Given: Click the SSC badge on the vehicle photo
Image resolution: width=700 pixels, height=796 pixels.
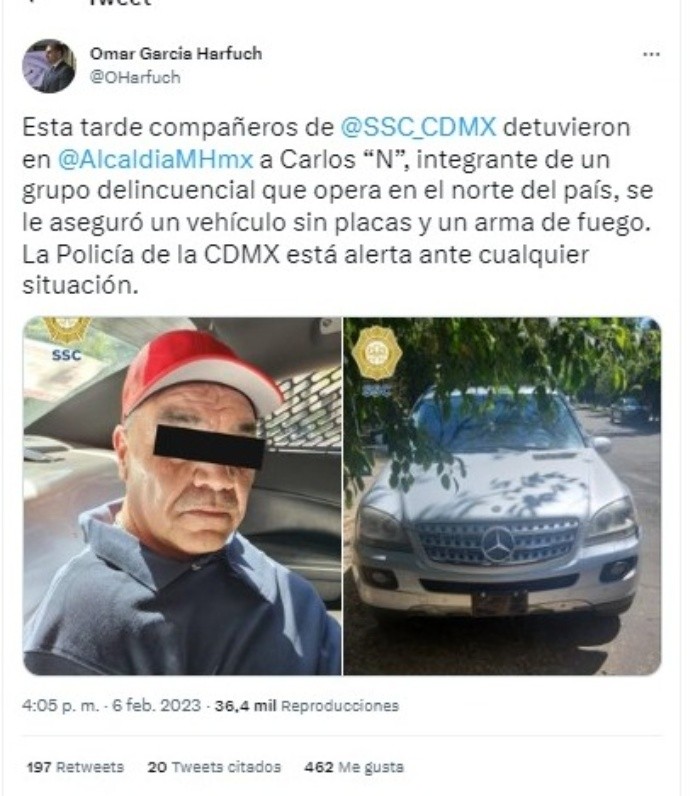Looking at the screenshot, I should [377, 362].
